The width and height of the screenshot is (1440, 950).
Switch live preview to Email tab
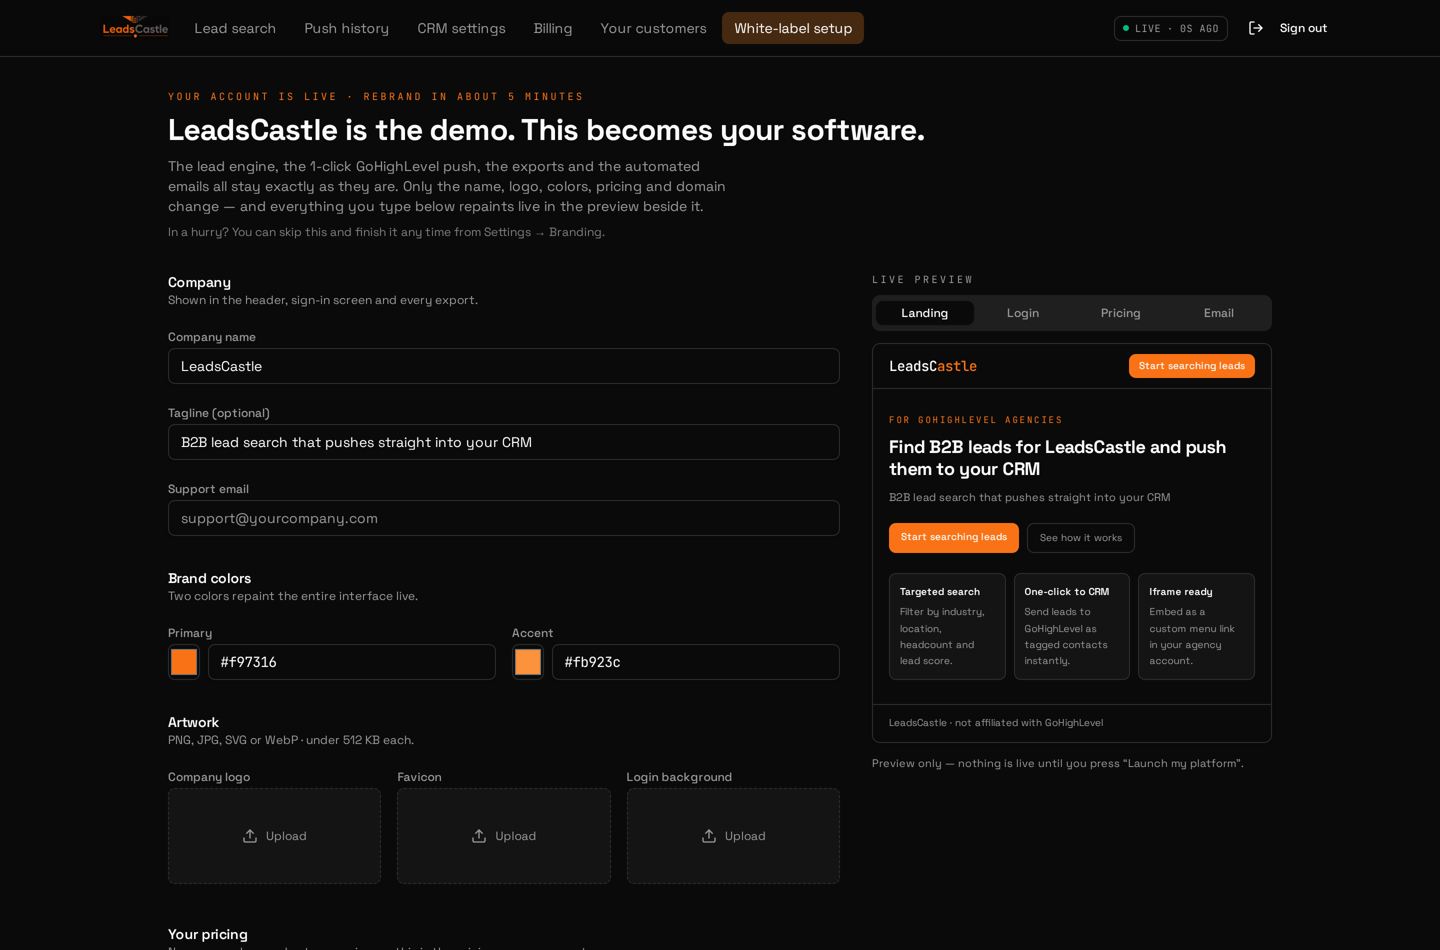click(x=1219, y=313)
